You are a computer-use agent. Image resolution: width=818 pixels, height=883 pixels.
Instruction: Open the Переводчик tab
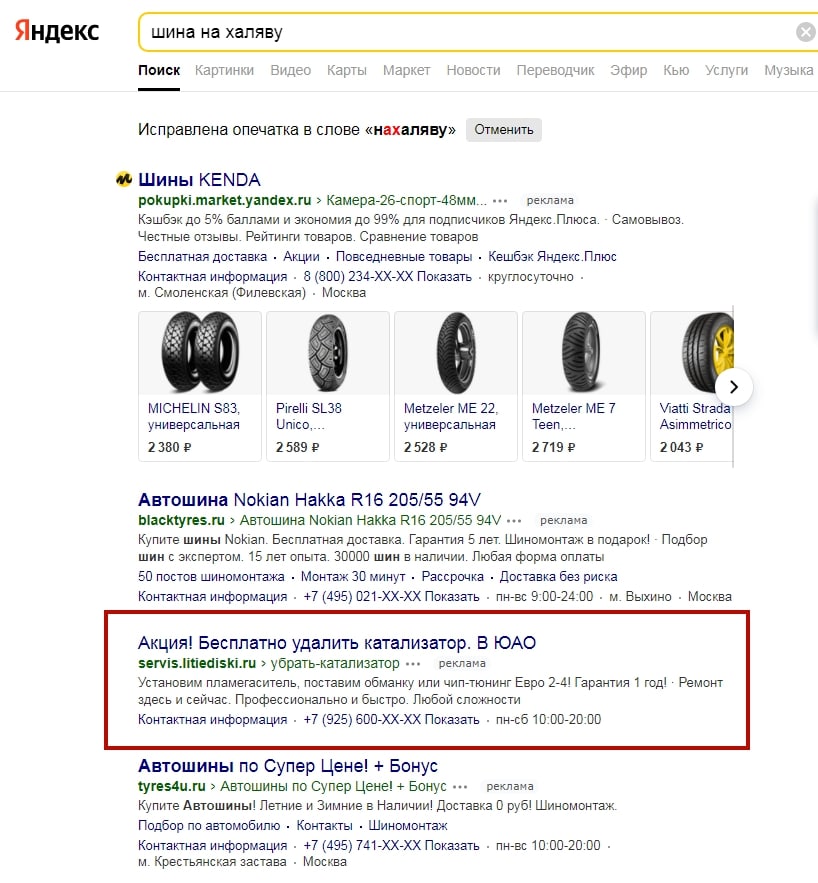556,70
